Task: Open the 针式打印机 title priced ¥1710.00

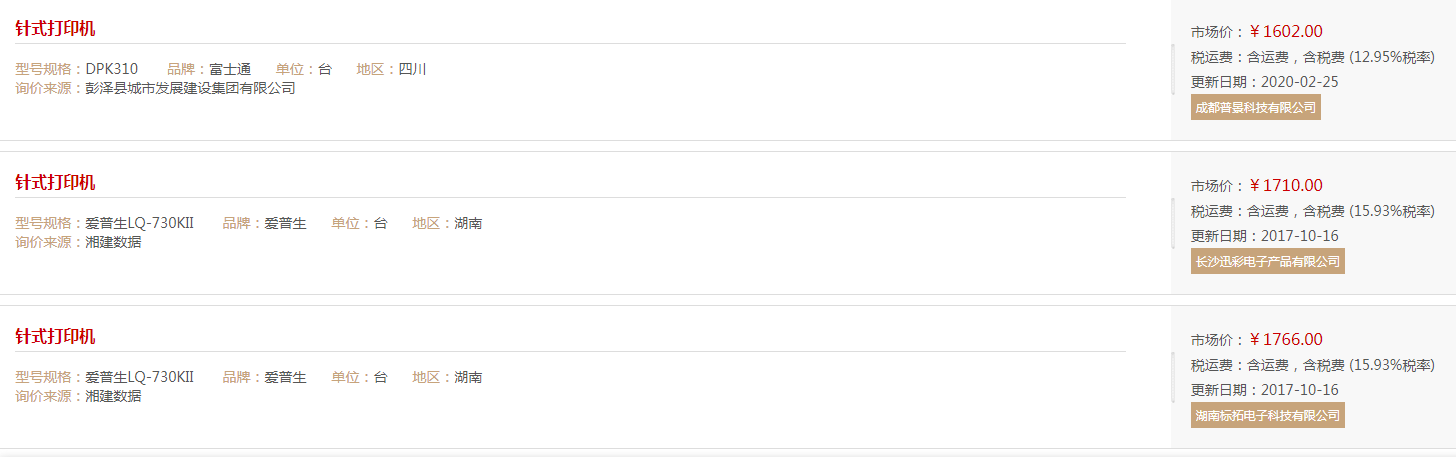Action: 55,182
